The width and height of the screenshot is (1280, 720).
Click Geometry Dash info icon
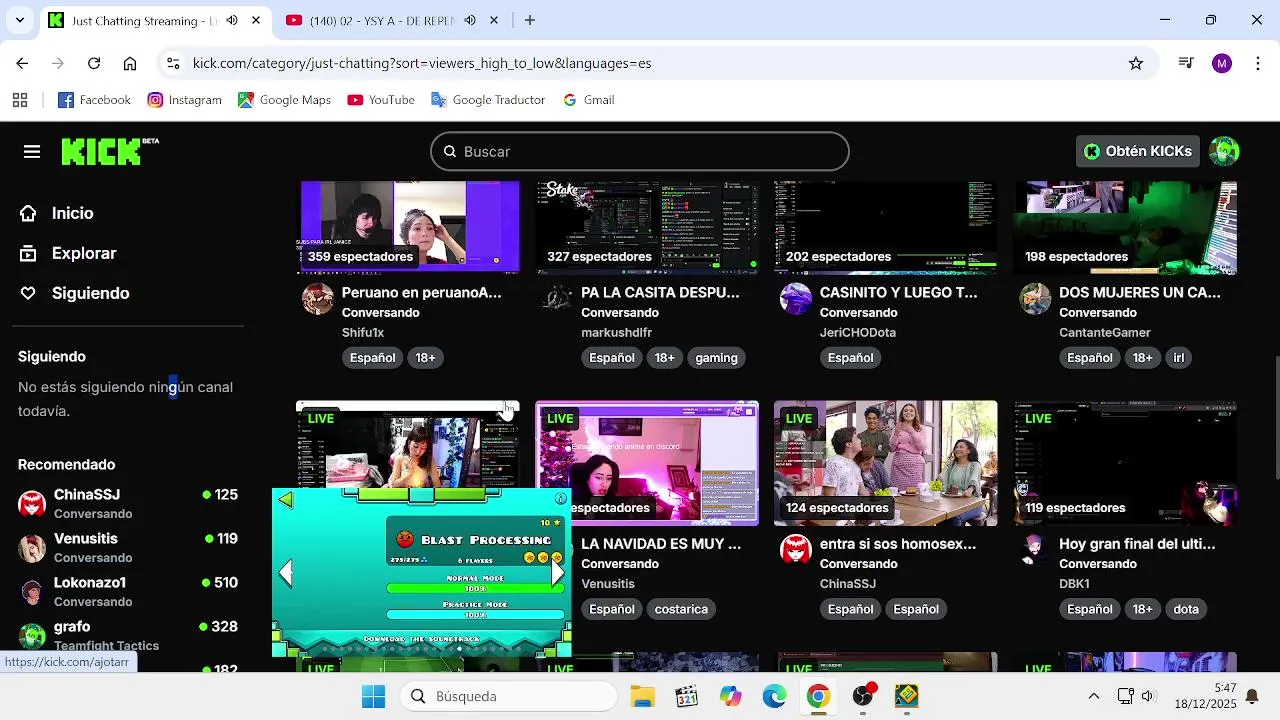pyautogui.click(x=561, y=498)
